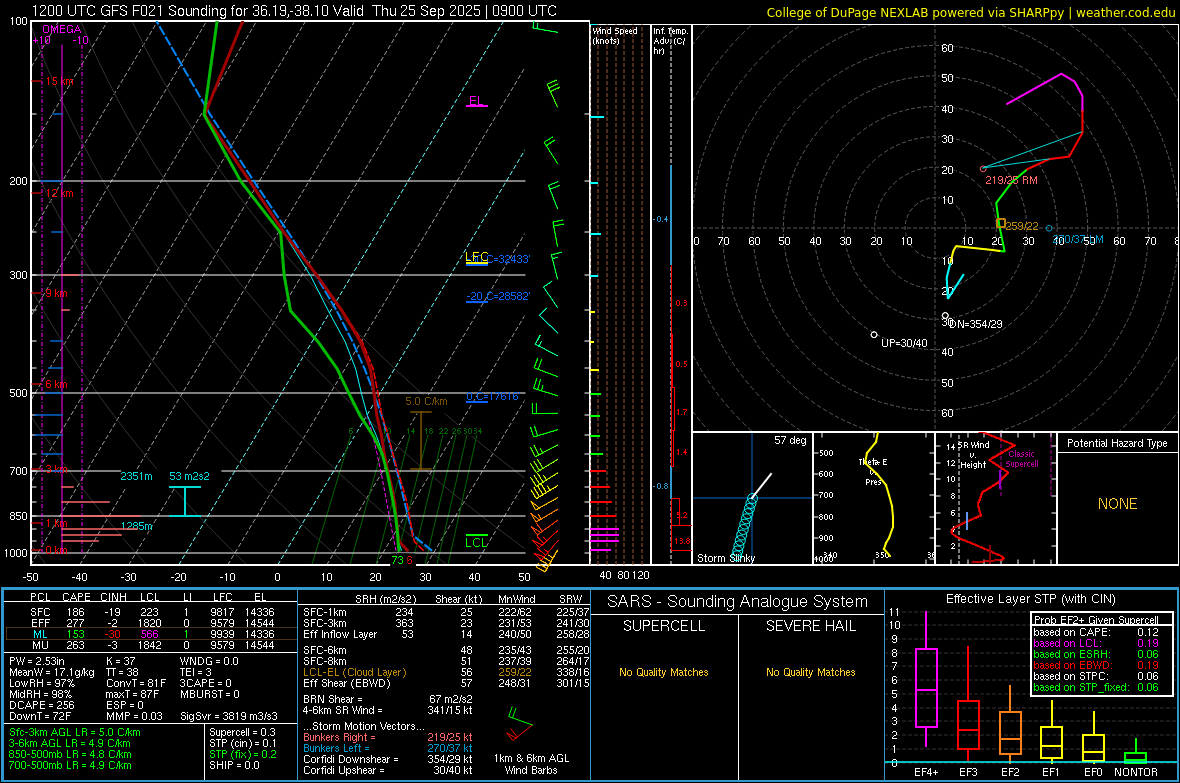This screenshot has height=783, width=1180.
Task: Click the '57 deg' slinky tilt value
Action: click(x=789, y=440)
